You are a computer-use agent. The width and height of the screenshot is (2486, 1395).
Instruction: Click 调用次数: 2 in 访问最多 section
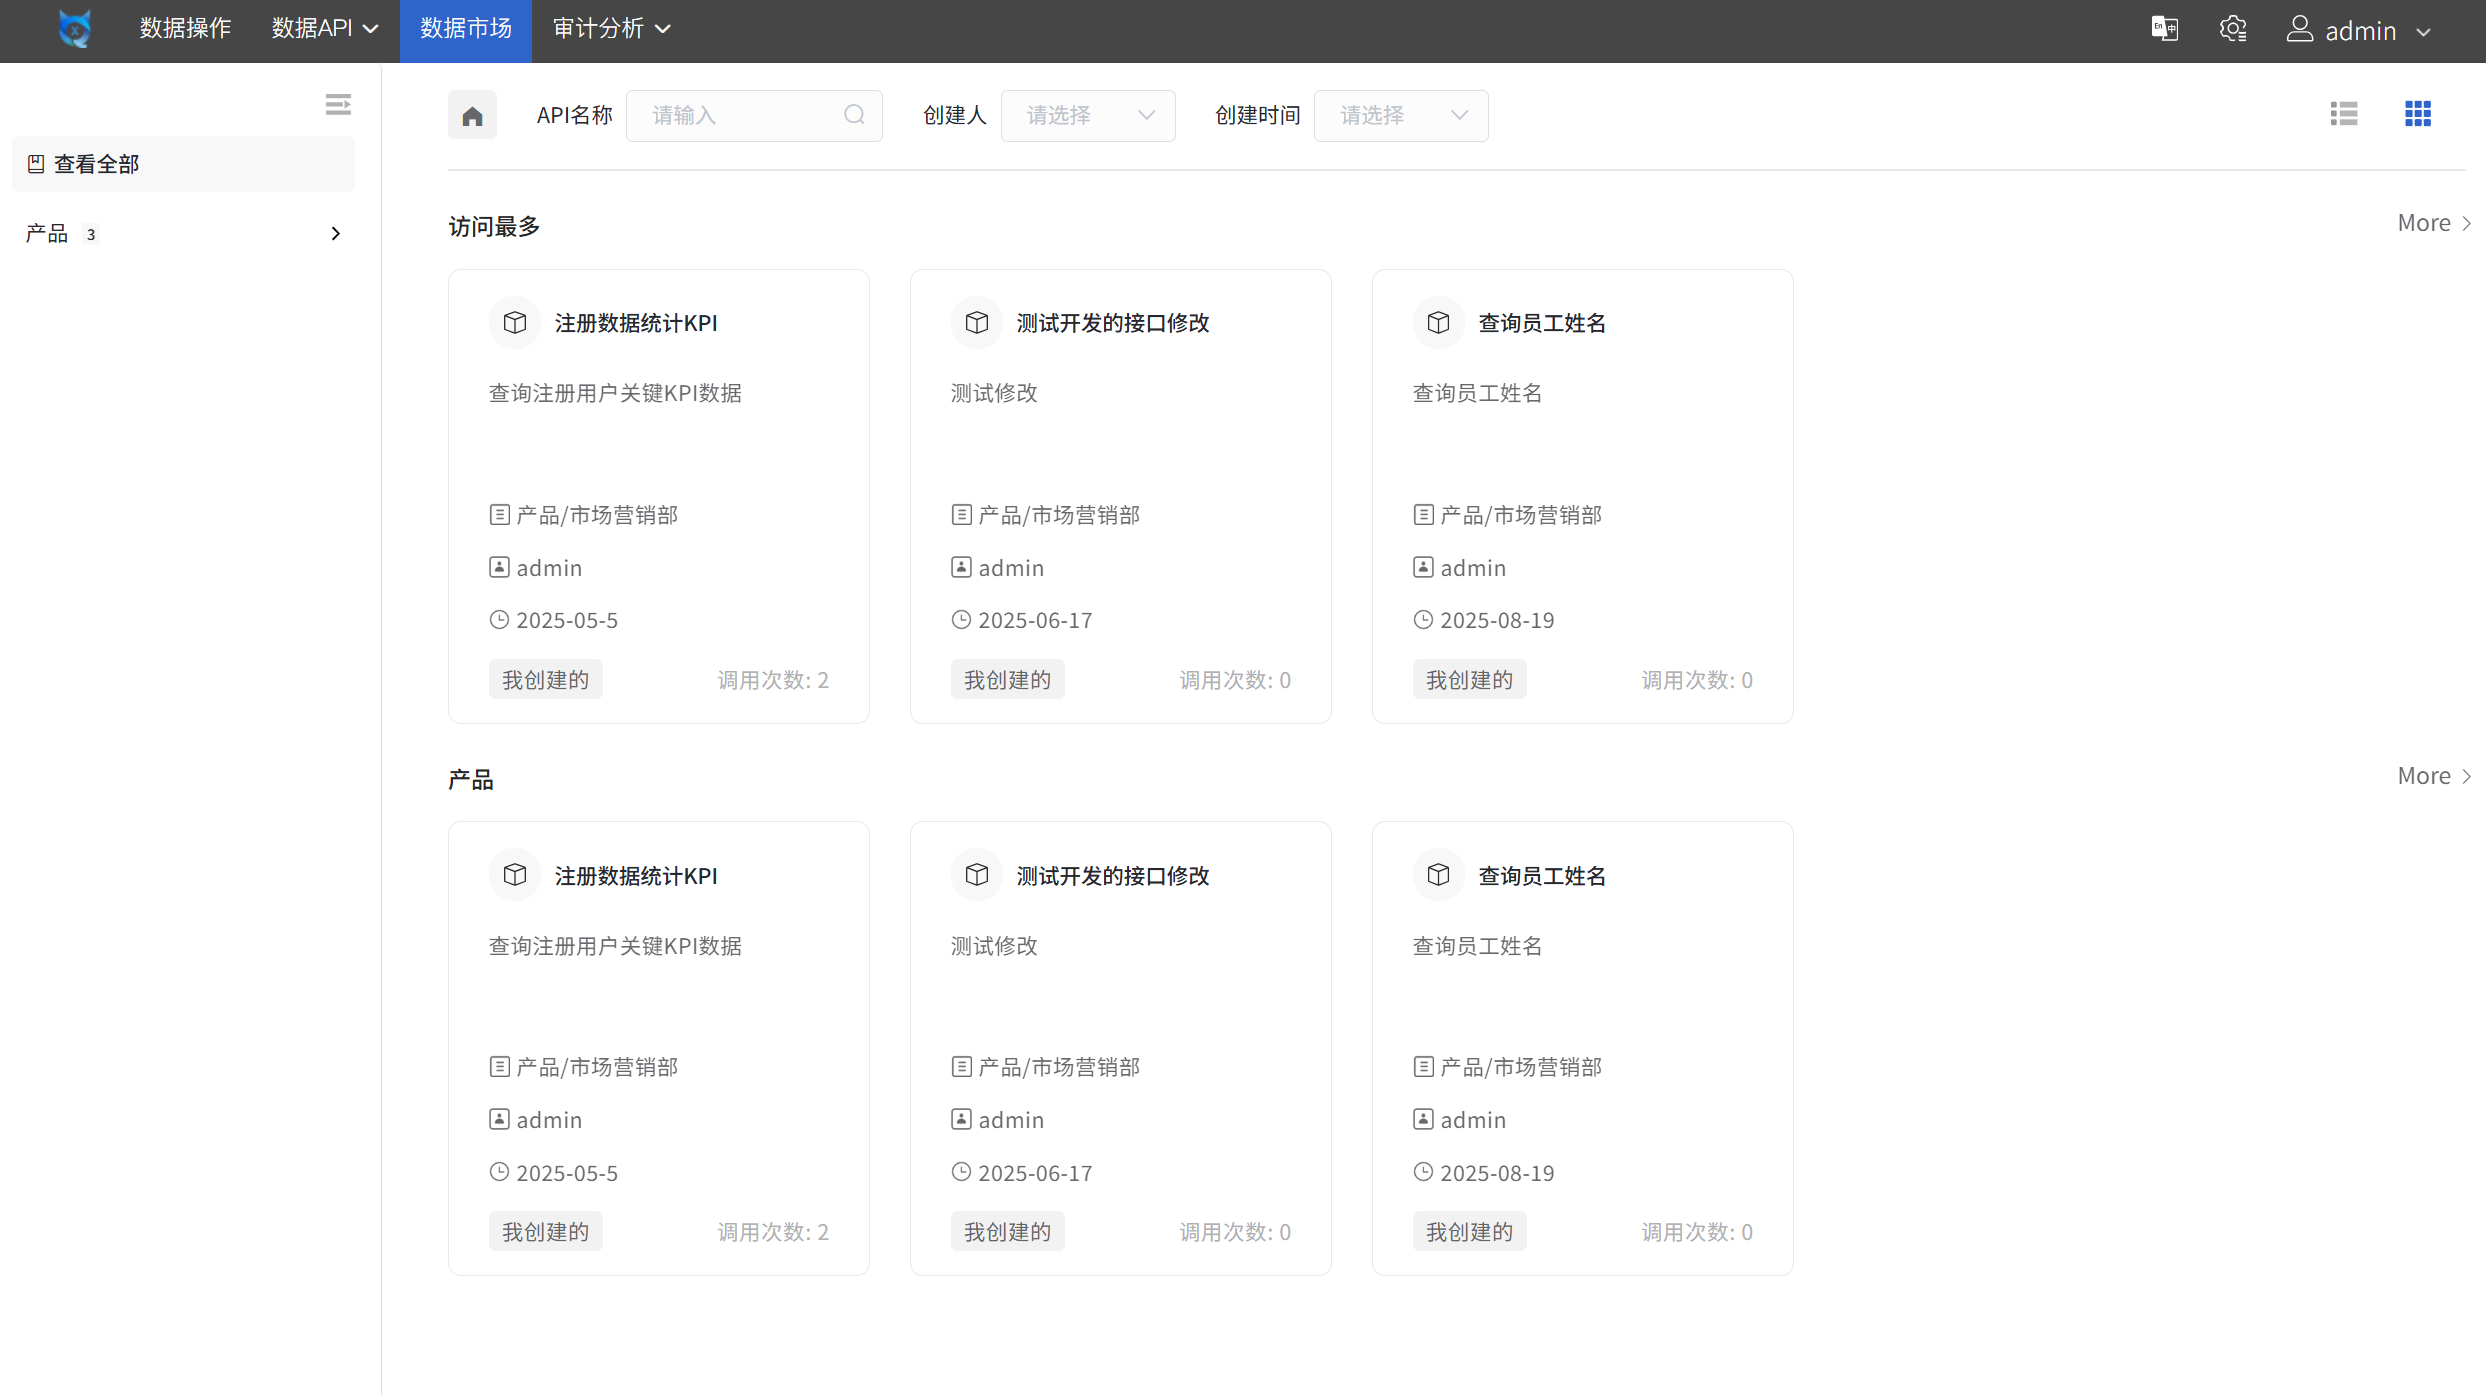coord(773,680)
